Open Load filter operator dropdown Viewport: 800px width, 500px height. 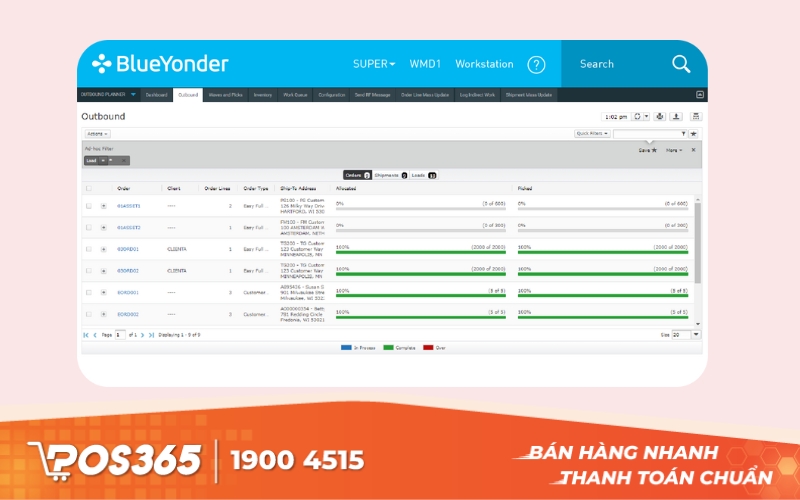[103, 161]
